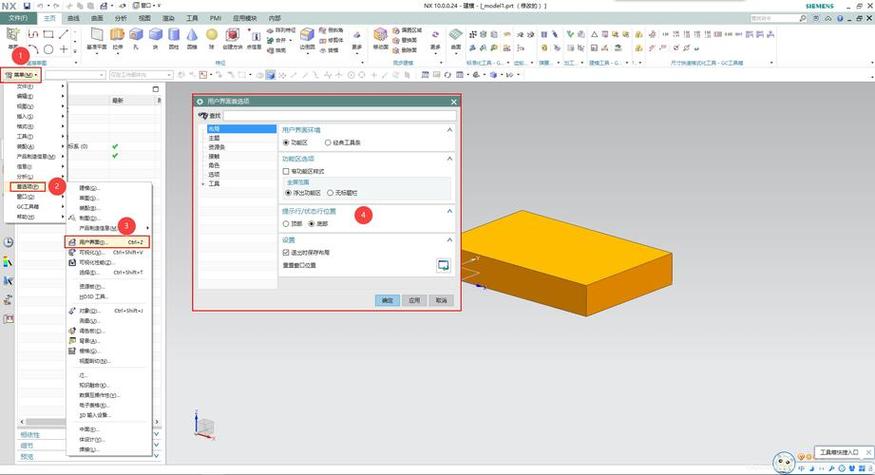
Task: Click the Unite (合并) icon
Action: click(271, 40)
